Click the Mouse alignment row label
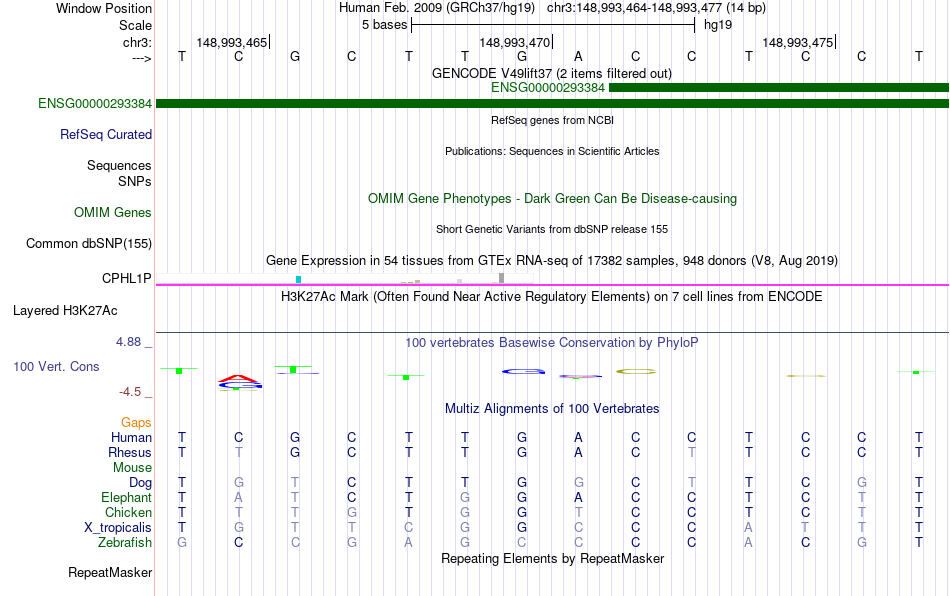 (x=132, y=468)
